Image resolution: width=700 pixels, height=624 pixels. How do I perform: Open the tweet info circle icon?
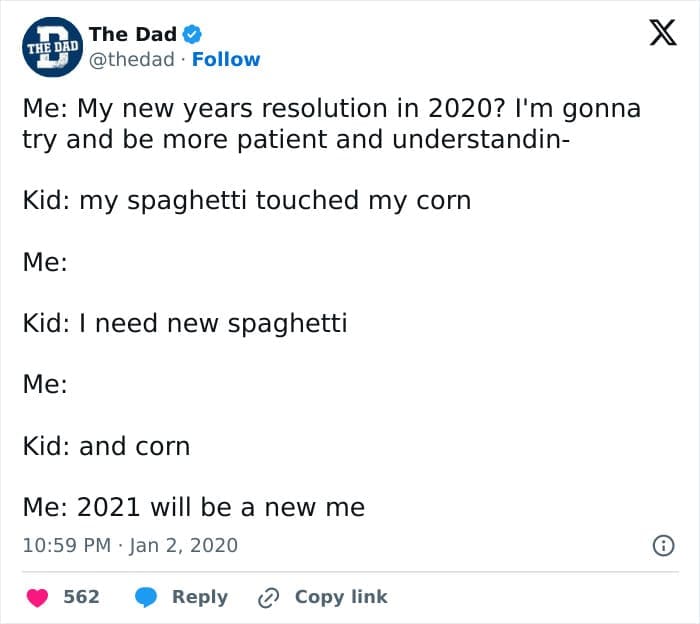661,545
